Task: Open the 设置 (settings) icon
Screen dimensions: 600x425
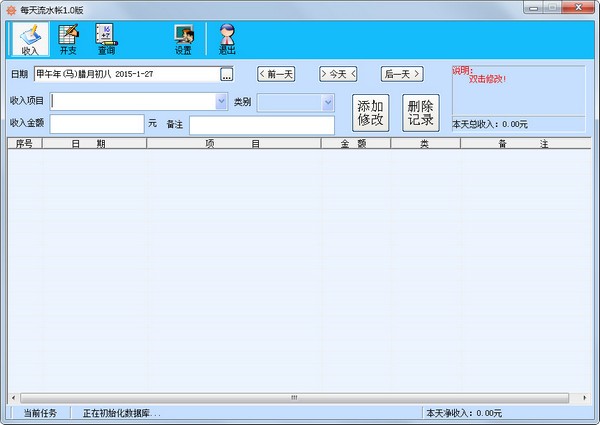Action: [x=183, y=39]
